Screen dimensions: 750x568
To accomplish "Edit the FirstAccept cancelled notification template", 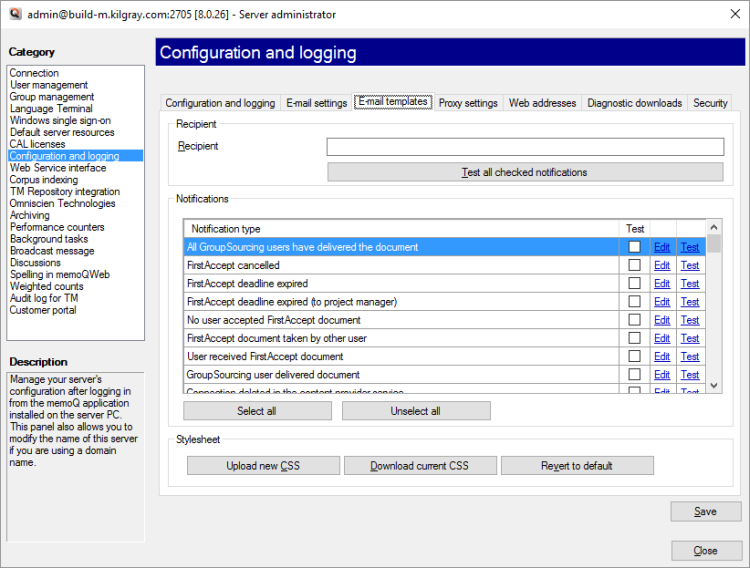I will (662, 266).
